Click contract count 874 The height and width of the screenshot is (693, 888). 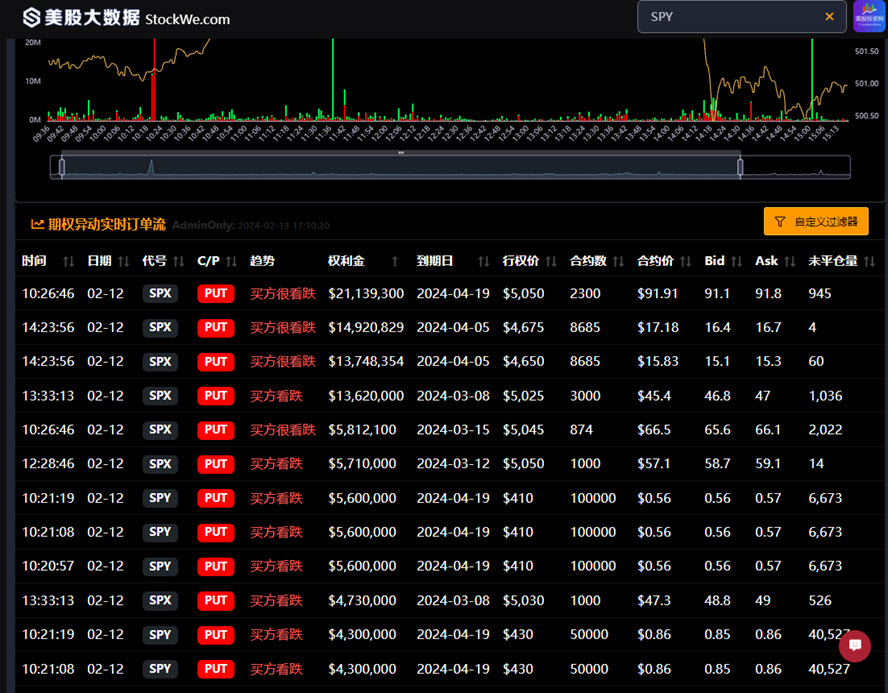[581, 430]
